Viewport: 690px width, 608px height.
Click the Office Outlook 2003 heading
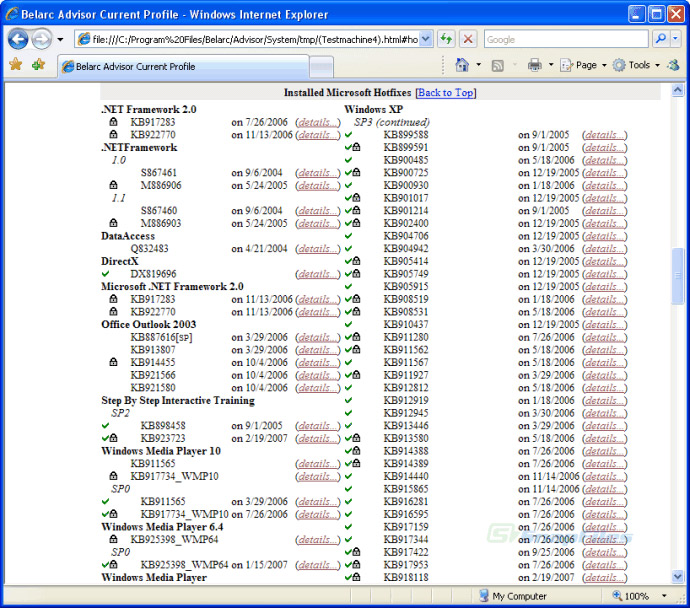(x=149, y=325)
